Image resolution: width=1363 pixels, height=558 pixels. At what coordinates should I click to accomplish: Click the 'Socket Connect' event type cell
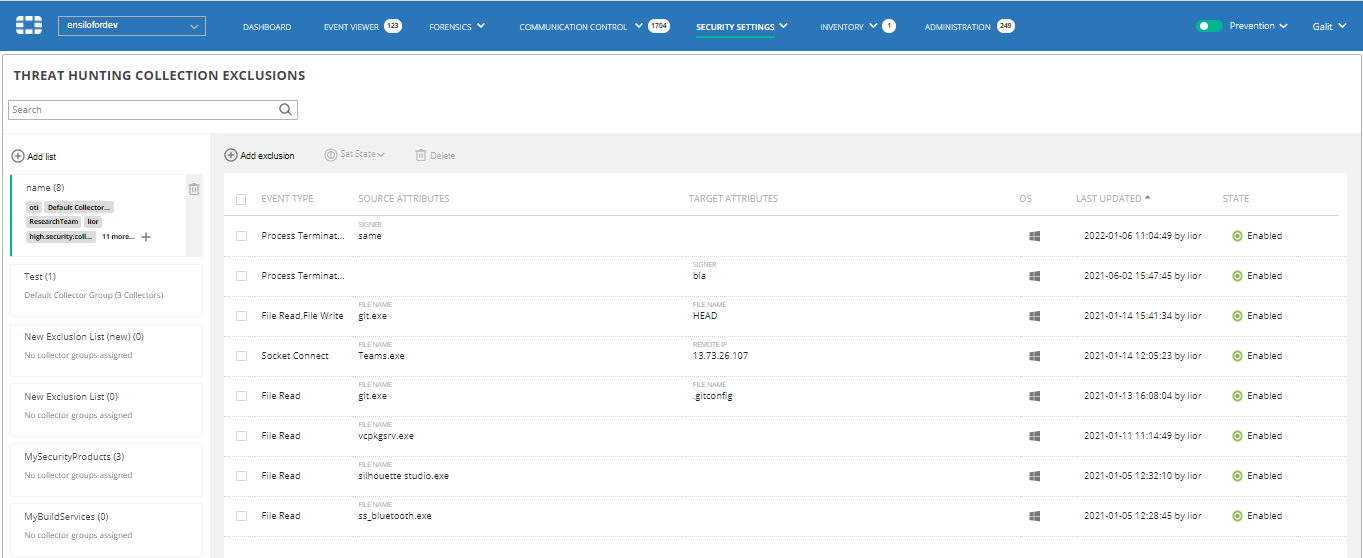point(295,356)
